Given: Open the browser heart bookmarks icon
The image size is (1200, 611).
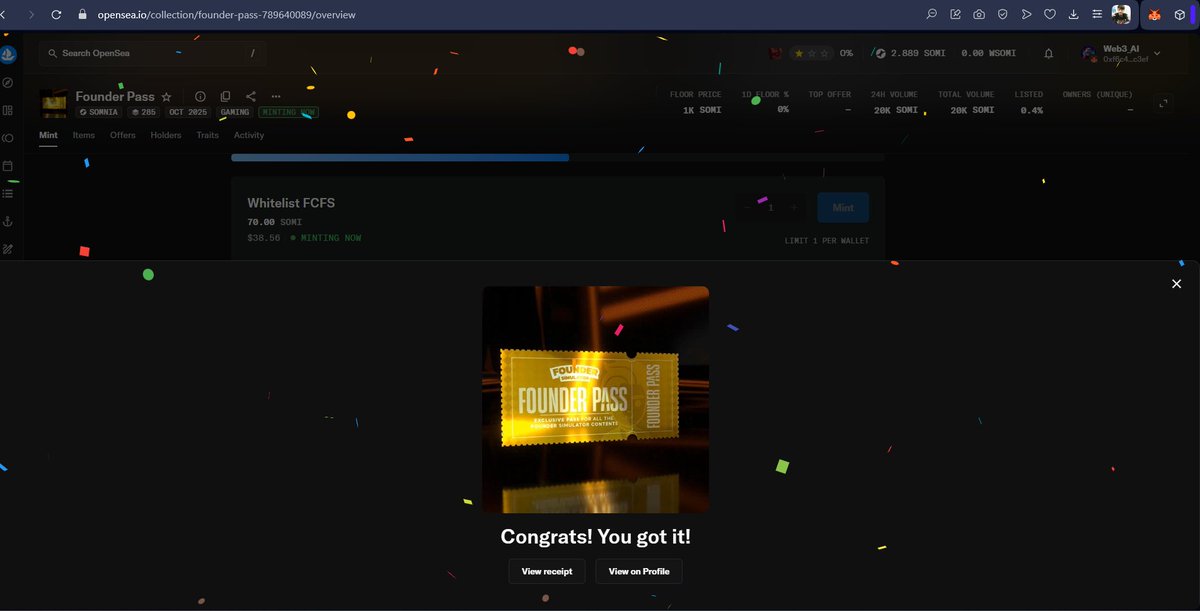Looking at the screenshot, I should click(x=1050, y=14).
